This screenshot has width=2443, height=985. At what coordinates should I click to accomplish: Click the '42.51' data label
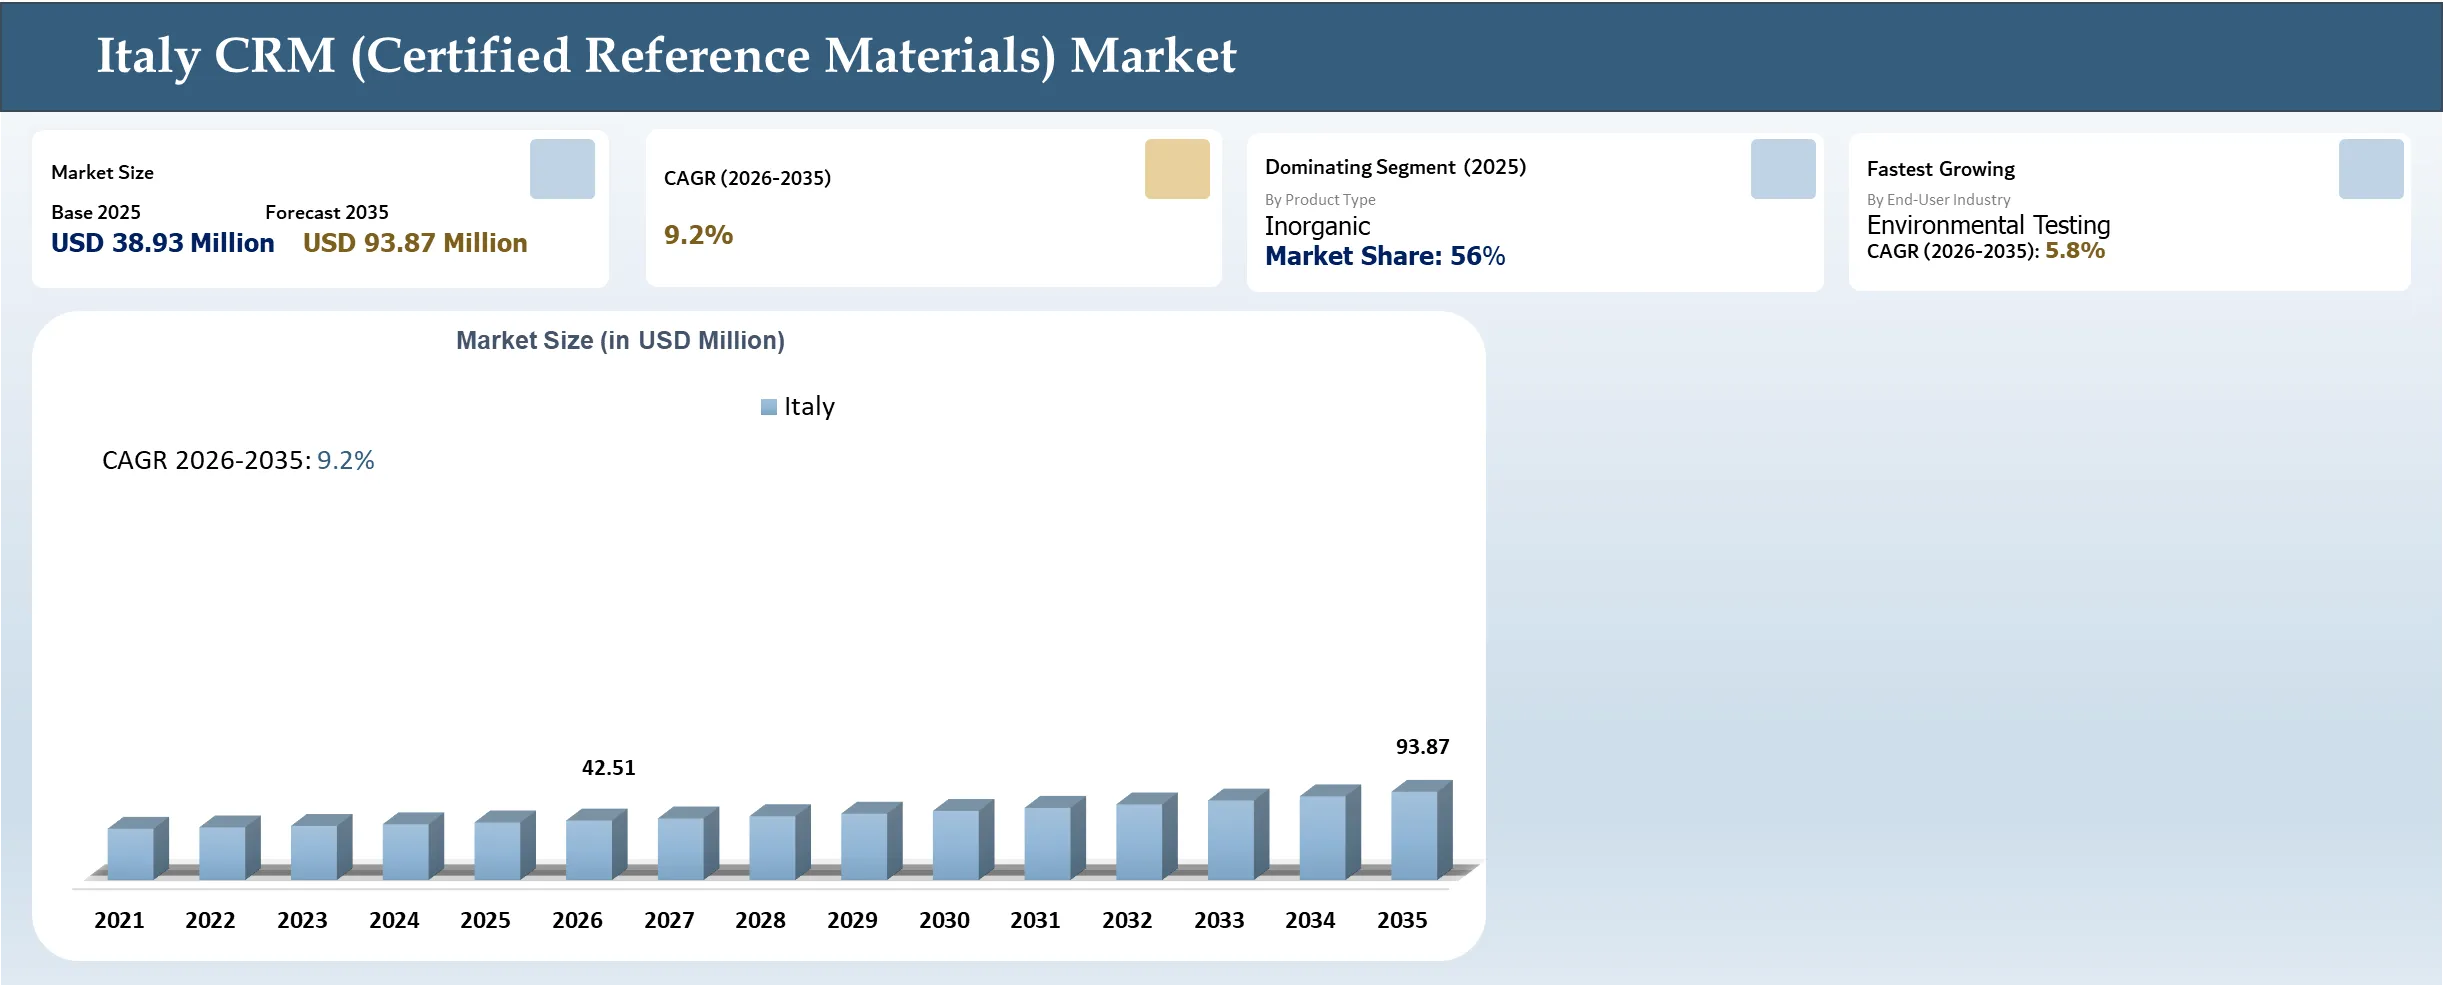[608, 768]
